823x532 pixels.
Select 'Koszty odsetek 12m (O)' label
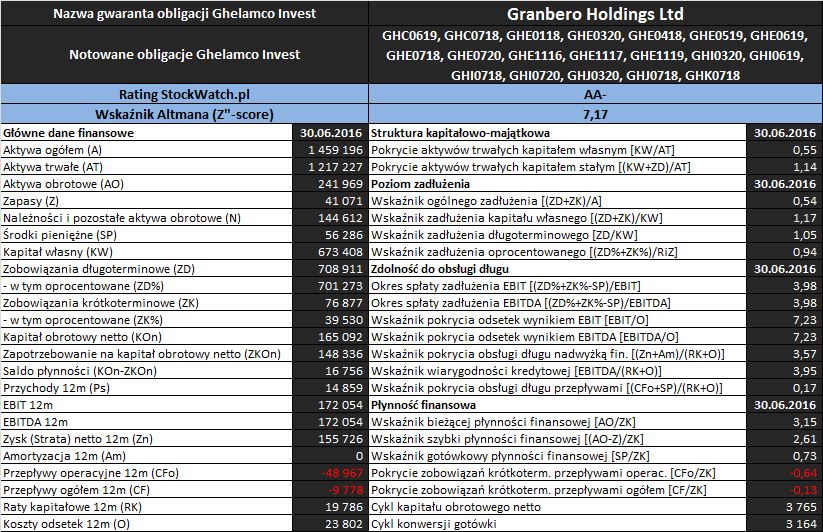click(x=66, y=524)
